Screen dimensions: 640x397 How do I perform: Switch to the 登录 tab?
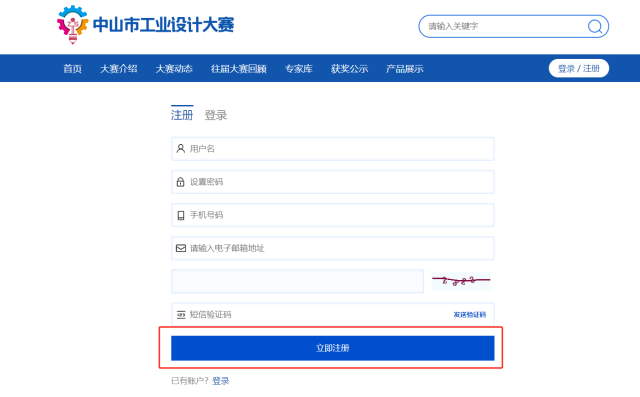216,115
